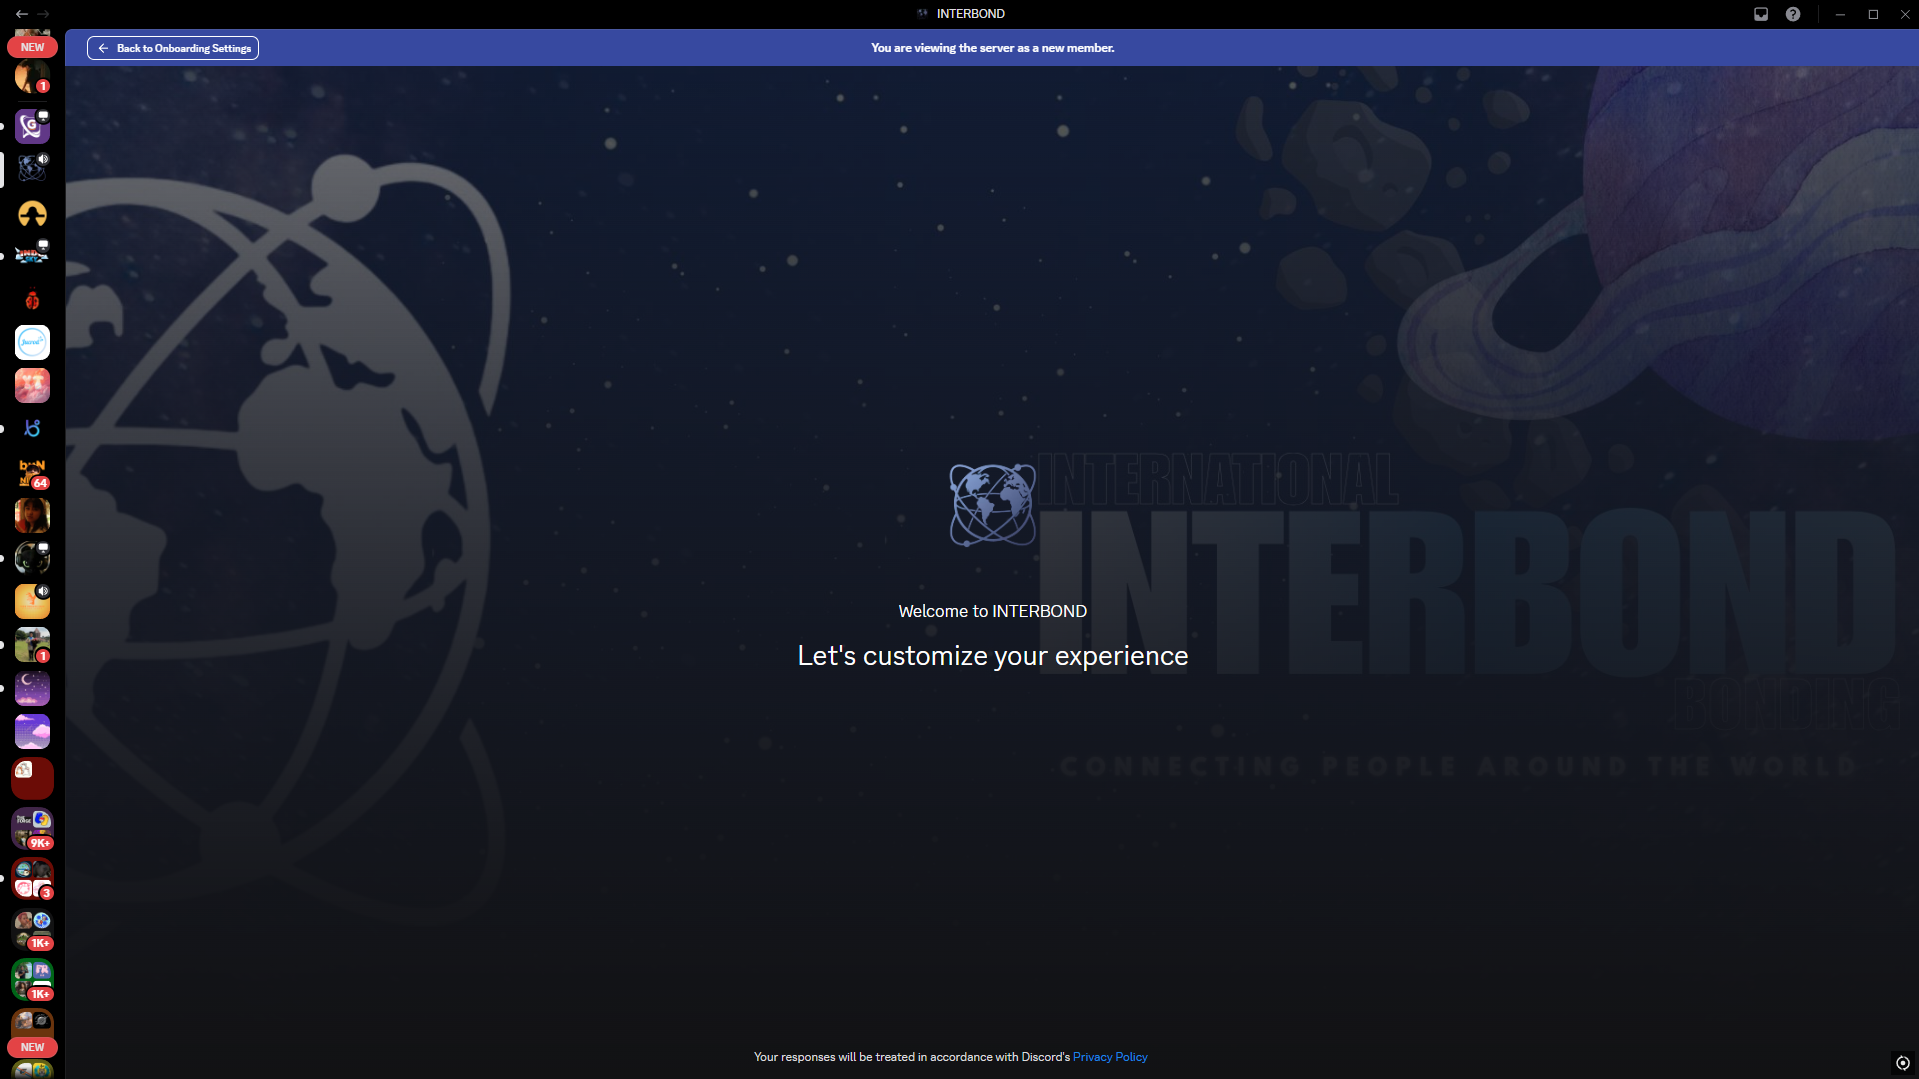Open Discord's Privacy Policy link

[x=1110, y=1057]
